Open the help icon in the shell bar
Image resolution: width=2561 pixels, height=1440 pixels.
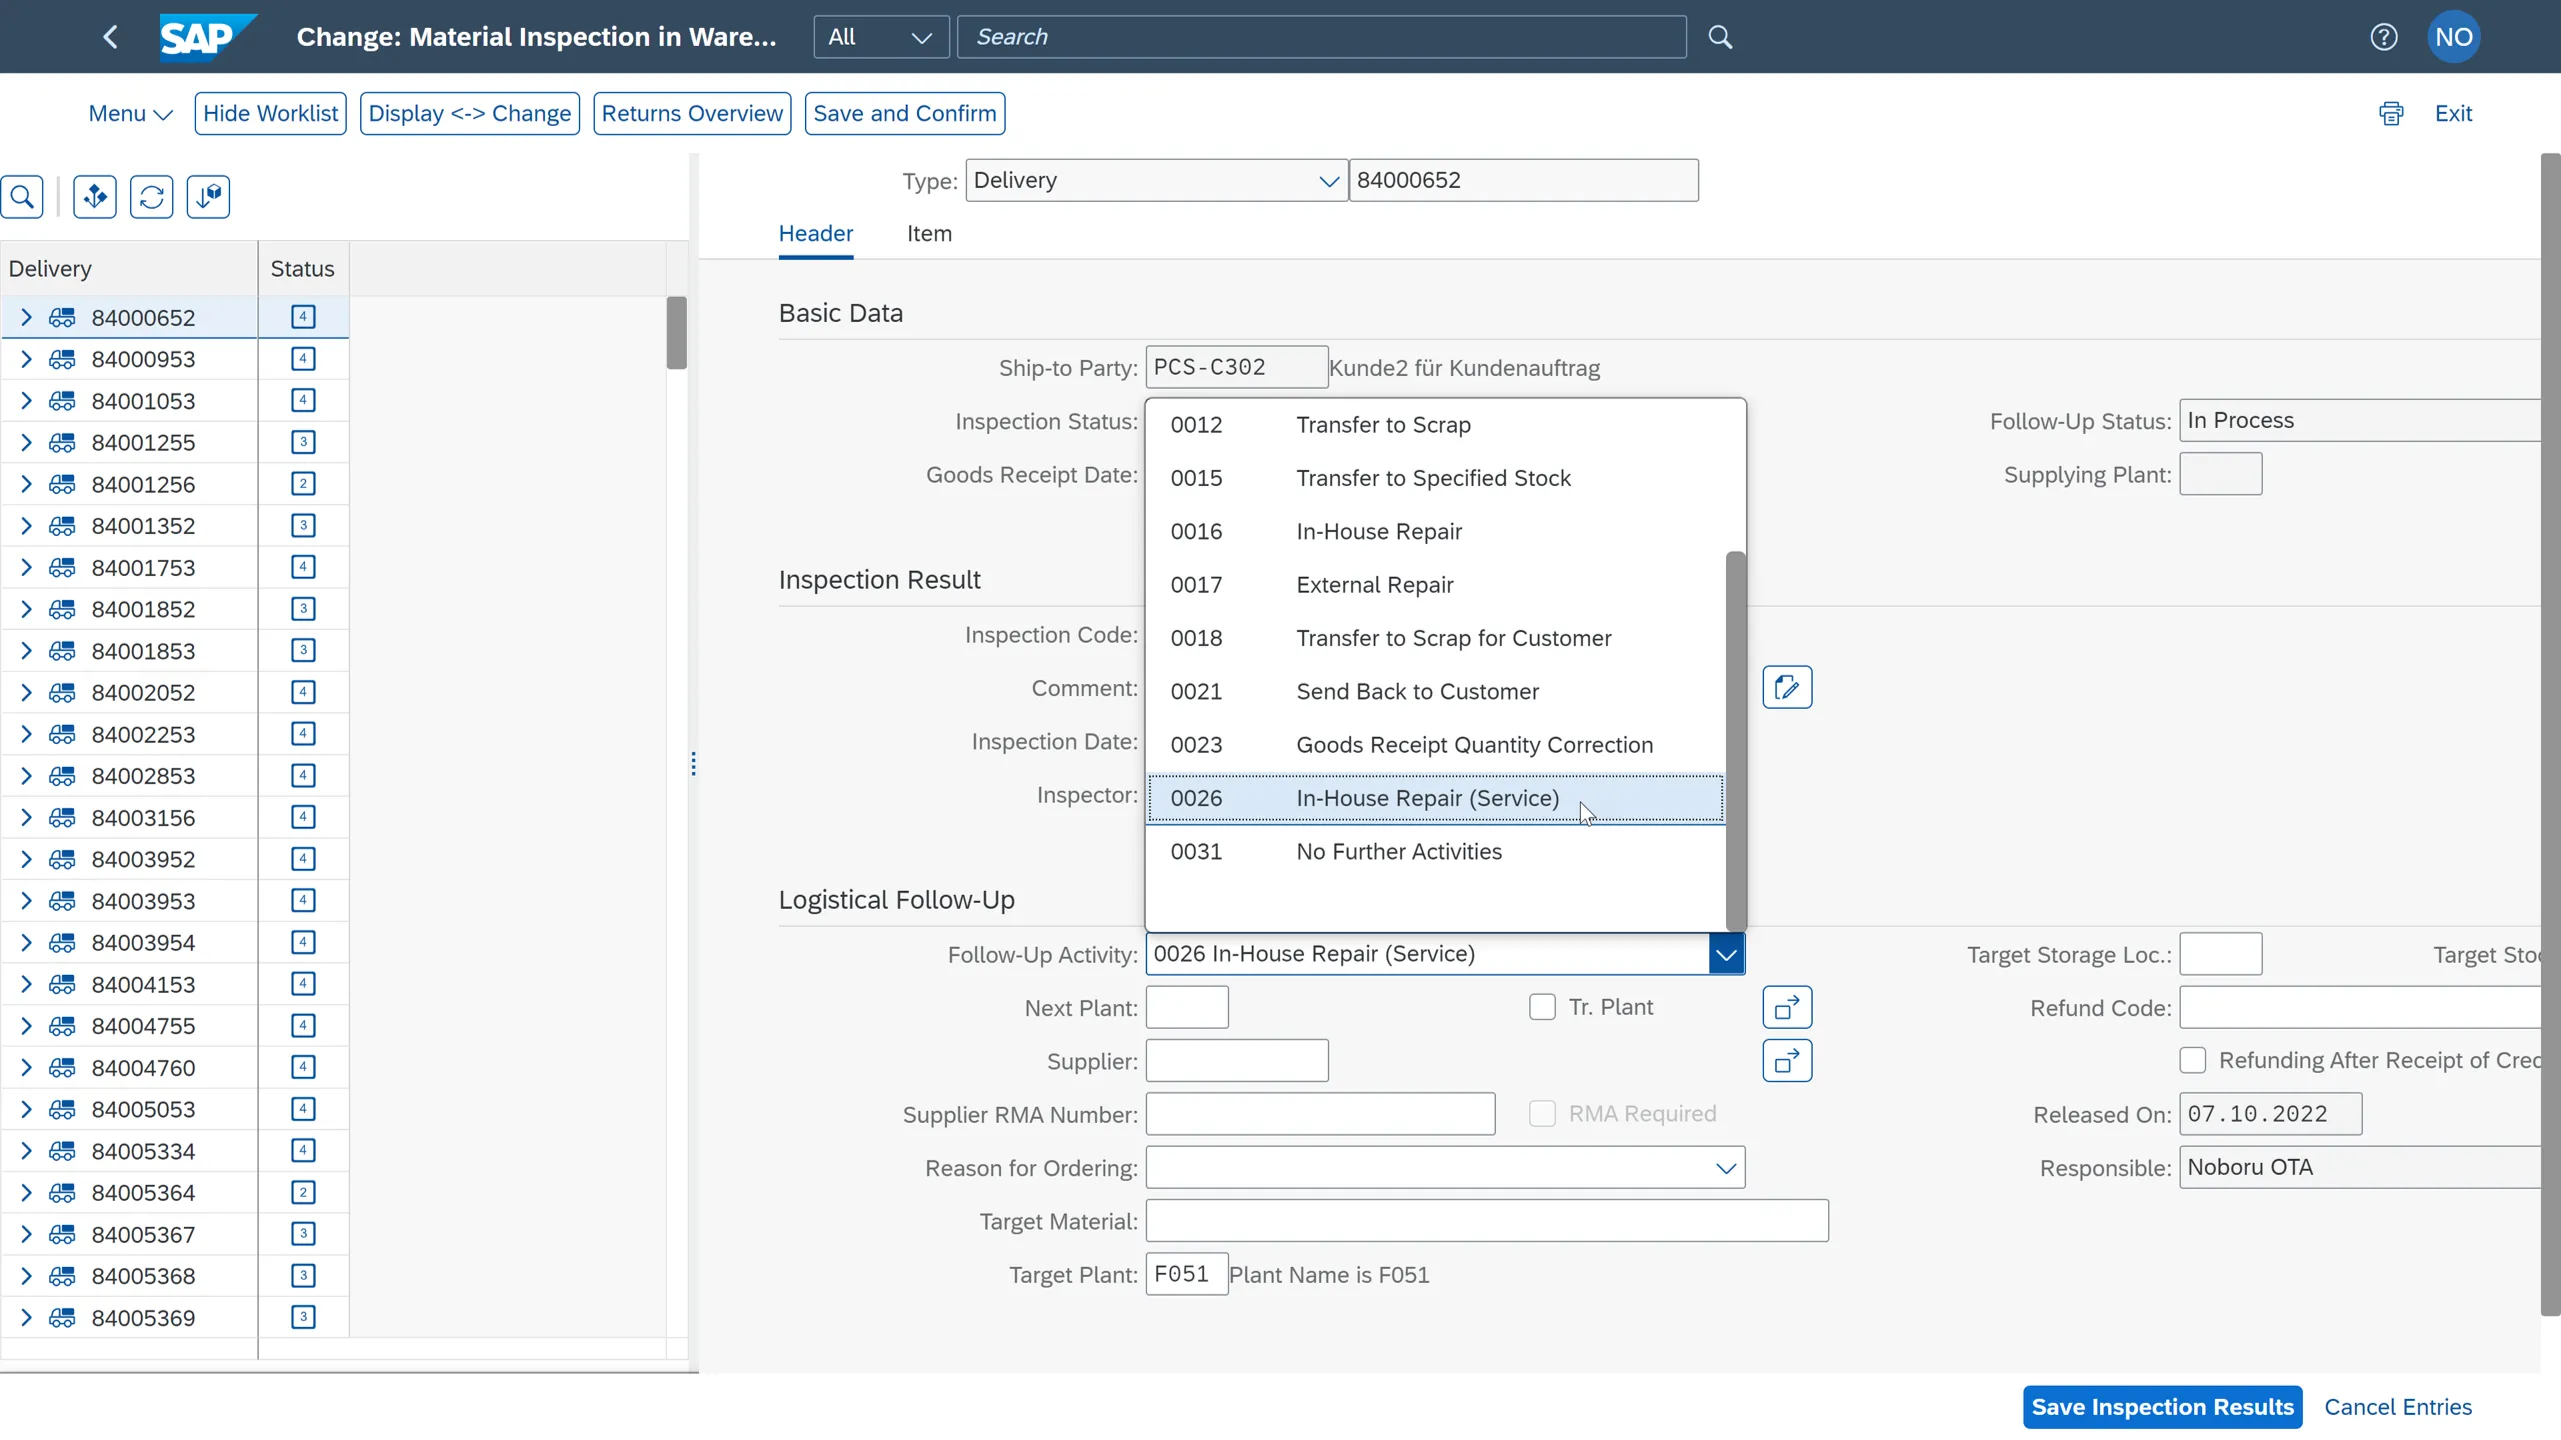point(2384,36)
